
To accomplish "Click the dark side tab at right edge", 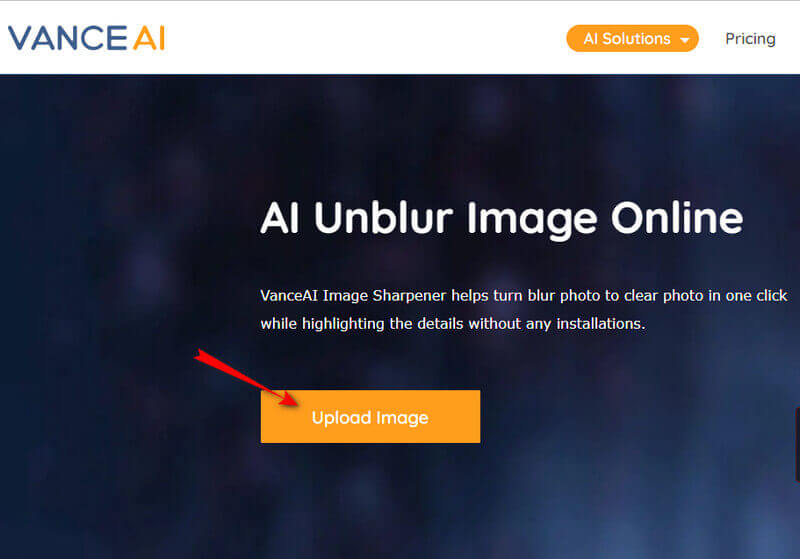I will click(797, 444).
